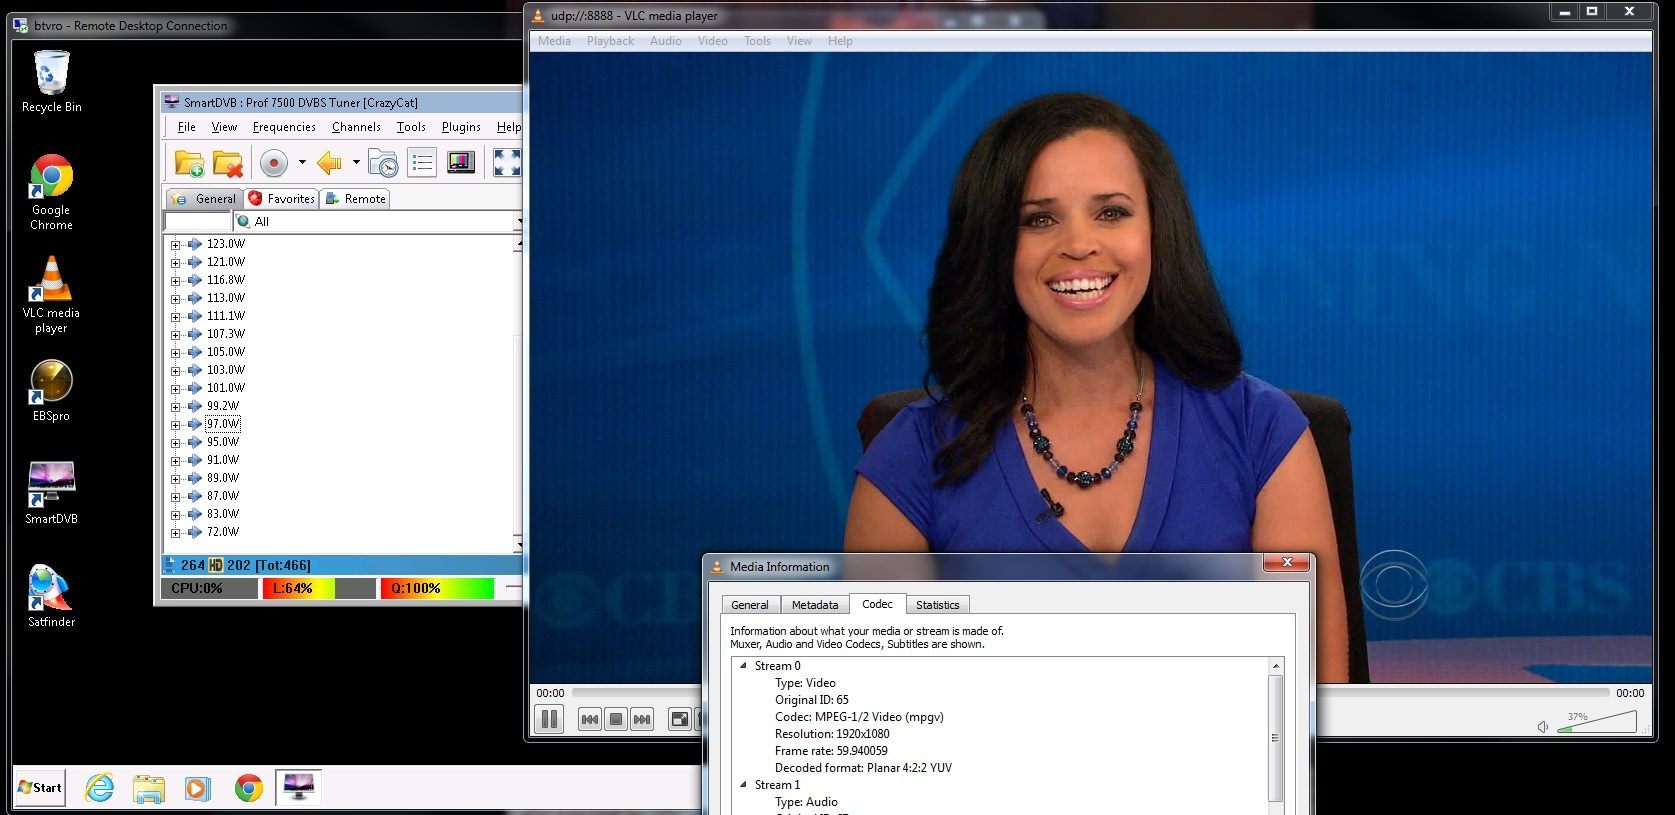Mute audio via VLC speaker icon
This screenshot has height=815, width=1675.
point(1543,726)
